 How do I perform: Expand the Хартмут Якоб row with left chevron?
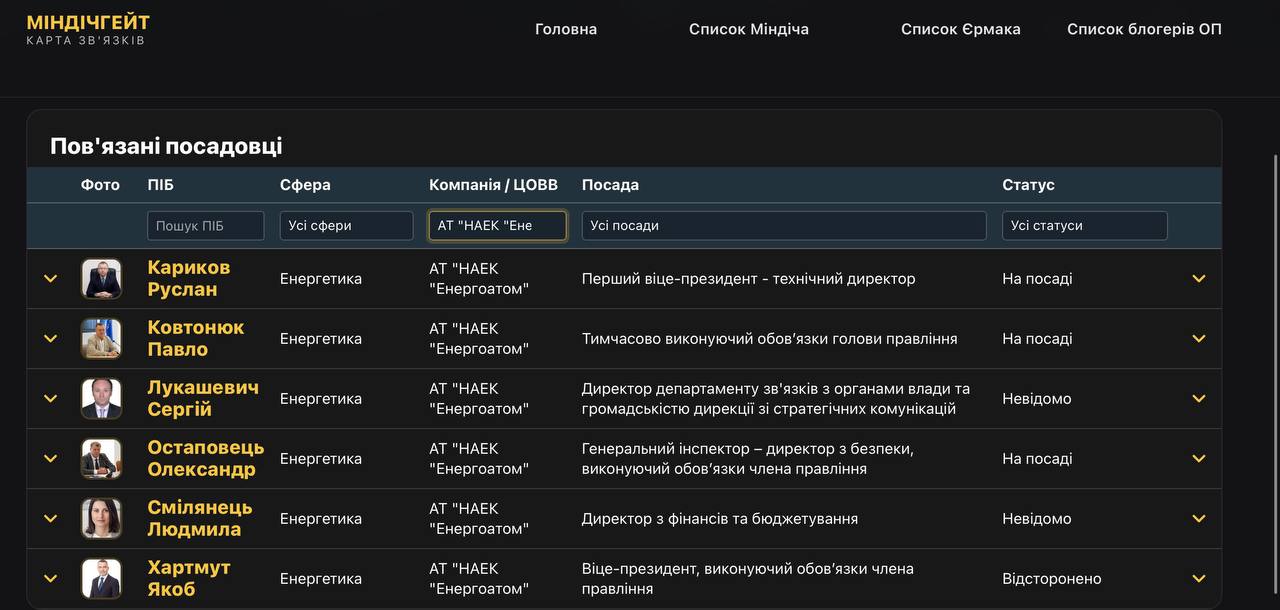pos(51,579)
